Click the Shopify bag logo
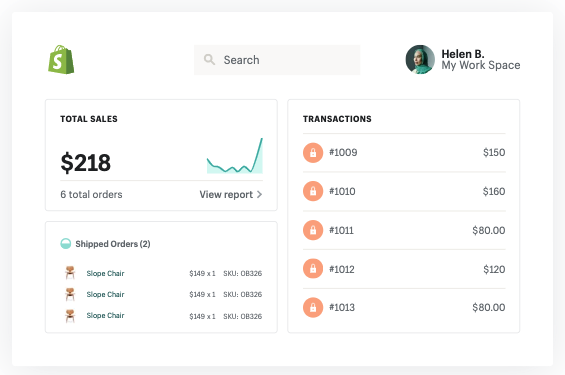The image size is (565, 375). (x=61, y=60)
